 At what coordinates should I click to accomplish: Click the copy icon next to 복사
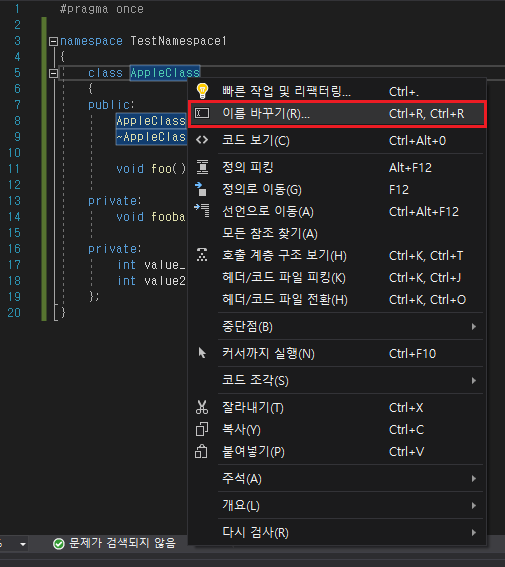[202, 429]
